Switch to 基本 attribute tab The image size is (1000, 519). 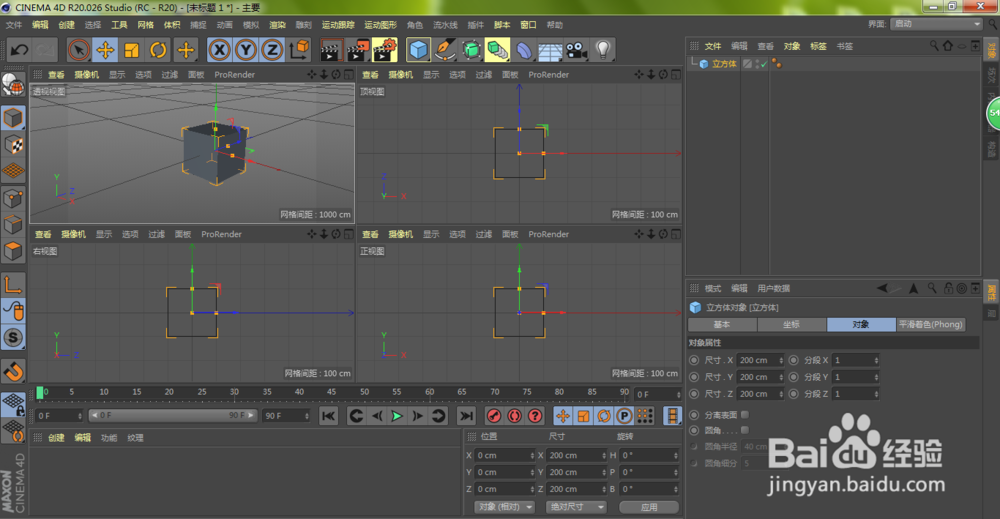click(x=722, y=325)
